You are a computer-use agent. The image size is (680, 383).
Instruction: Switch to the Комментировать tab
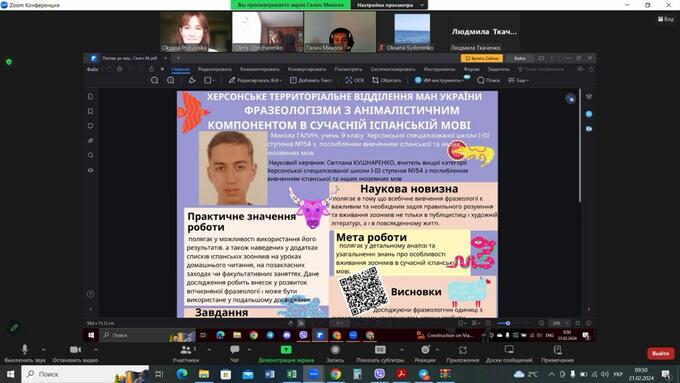coord(260,69)
